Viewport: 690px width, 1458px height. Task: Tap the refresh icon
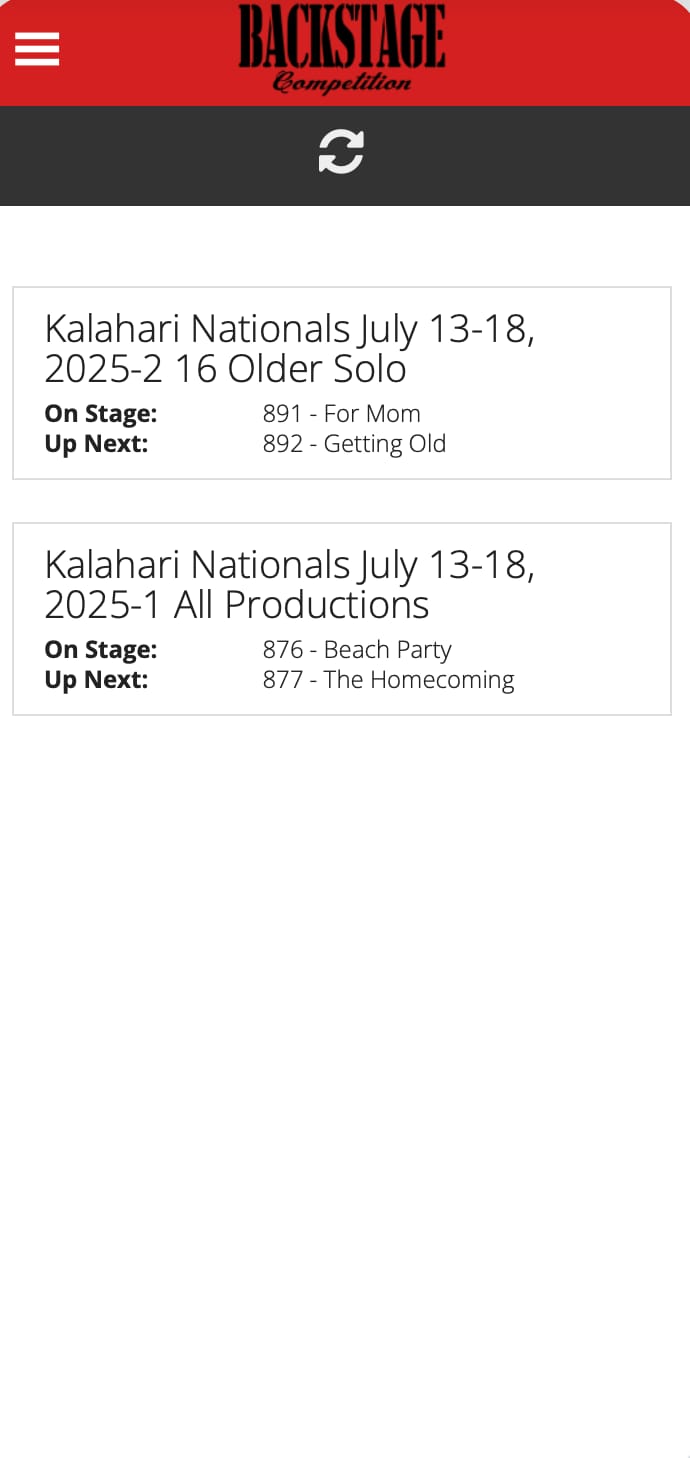[x=341, y=152]
